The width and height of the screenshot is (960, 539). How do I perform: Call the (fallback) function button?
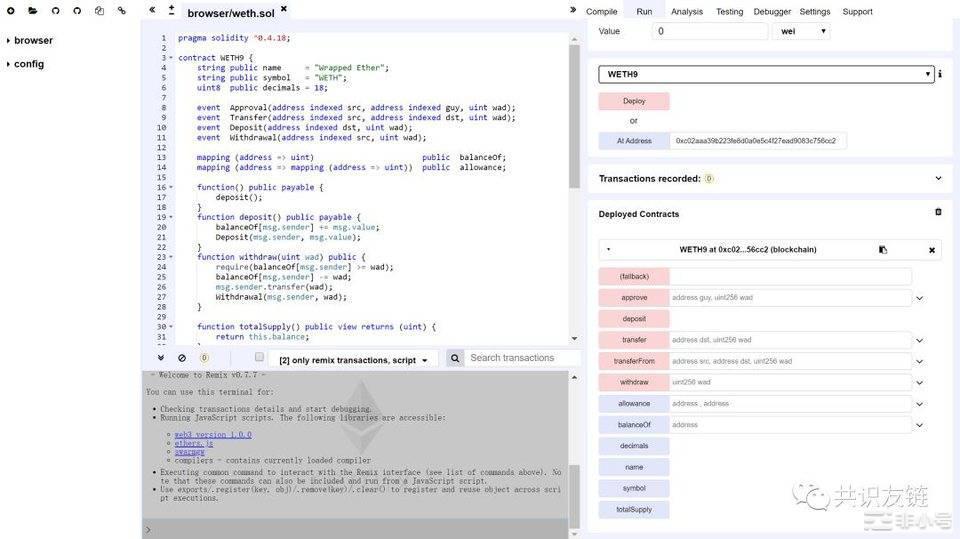(x=634, y=276)
